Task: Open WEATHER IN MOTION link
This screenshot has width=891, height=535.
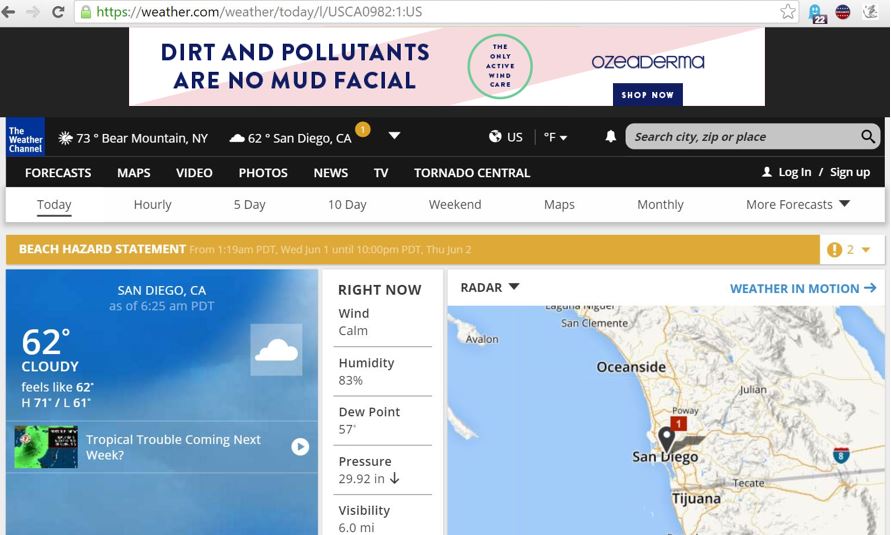Action: point(803,289)
